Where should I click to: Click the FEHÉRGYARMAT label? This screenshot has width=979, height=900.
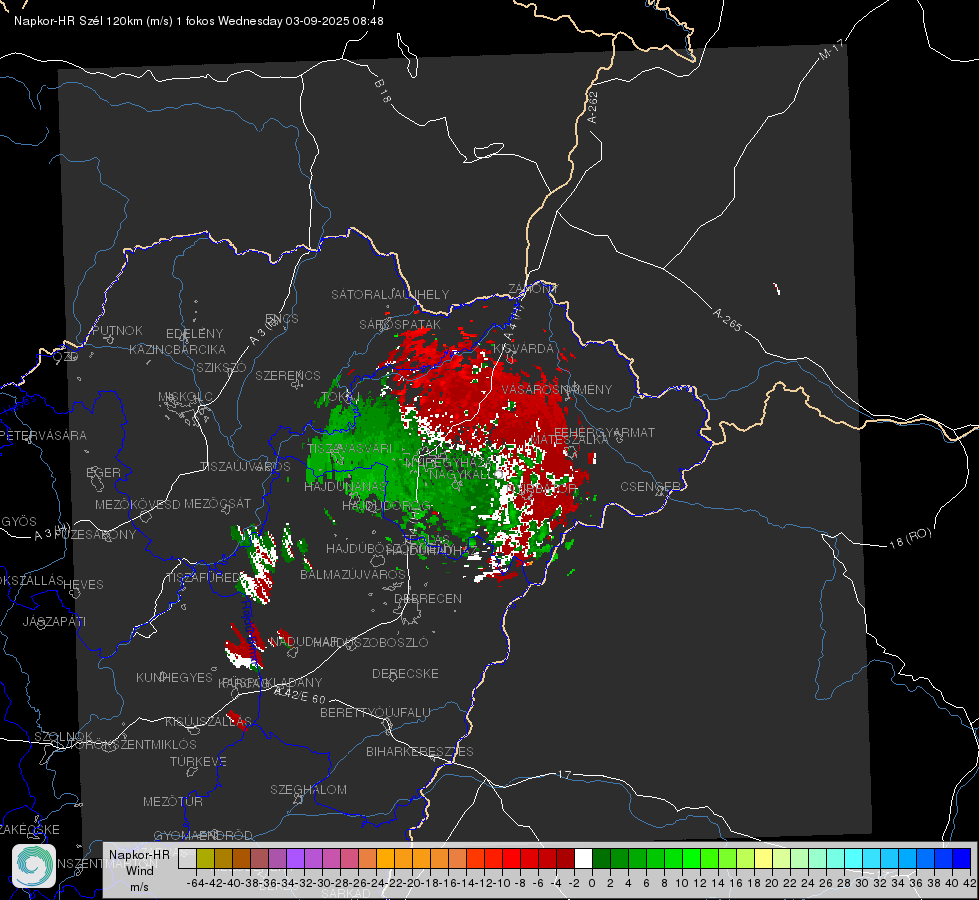point(604,432)
